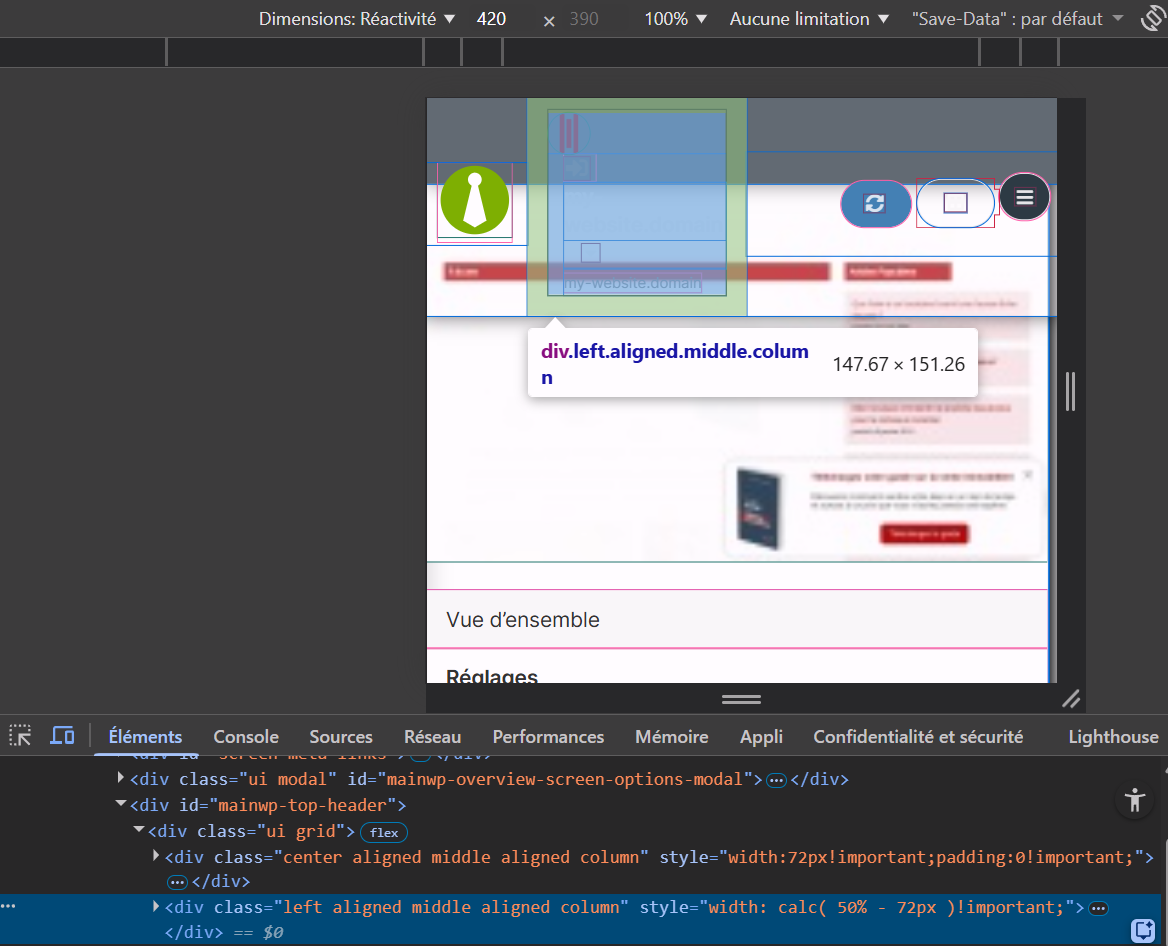Click the blue sync refresh button

coord(875,203)
